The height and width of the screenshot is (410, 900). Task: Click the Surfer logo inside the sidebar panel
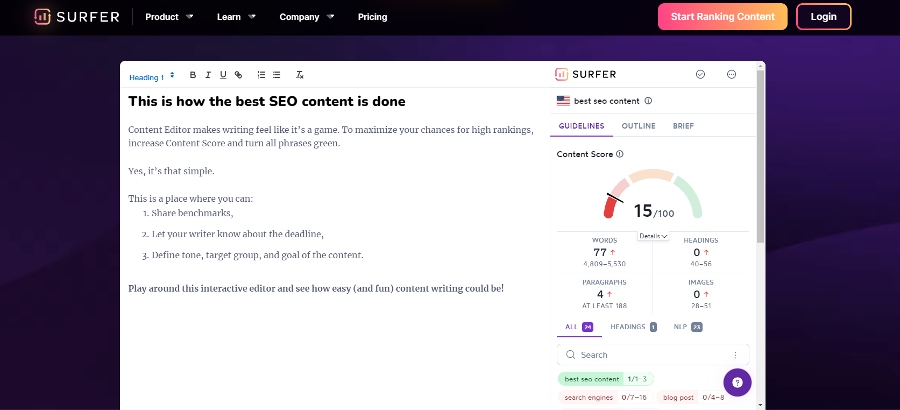point(585,74)
